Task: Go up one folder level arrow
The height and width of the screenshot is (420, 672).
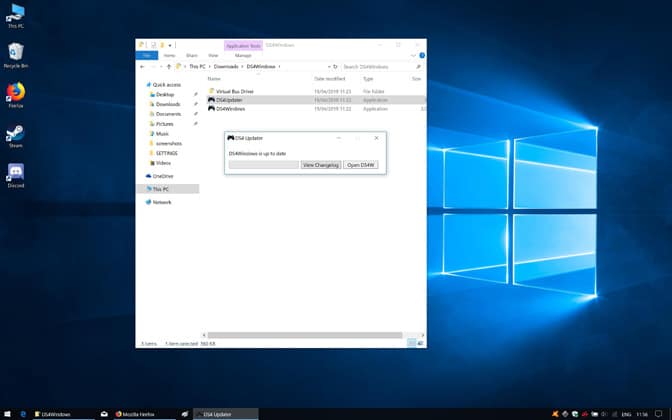Action: (x=169, y=67)
